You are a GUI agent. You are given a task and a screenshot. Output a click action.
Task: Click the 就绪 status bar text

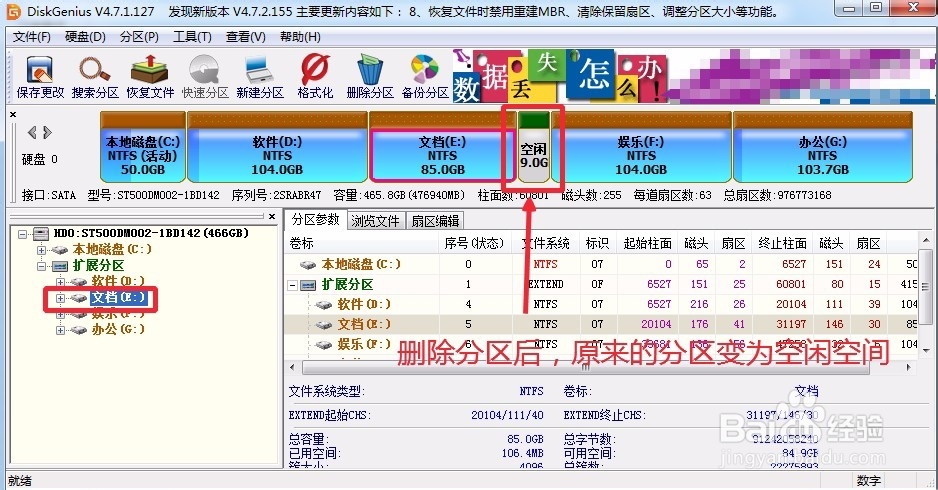(20, 480)
